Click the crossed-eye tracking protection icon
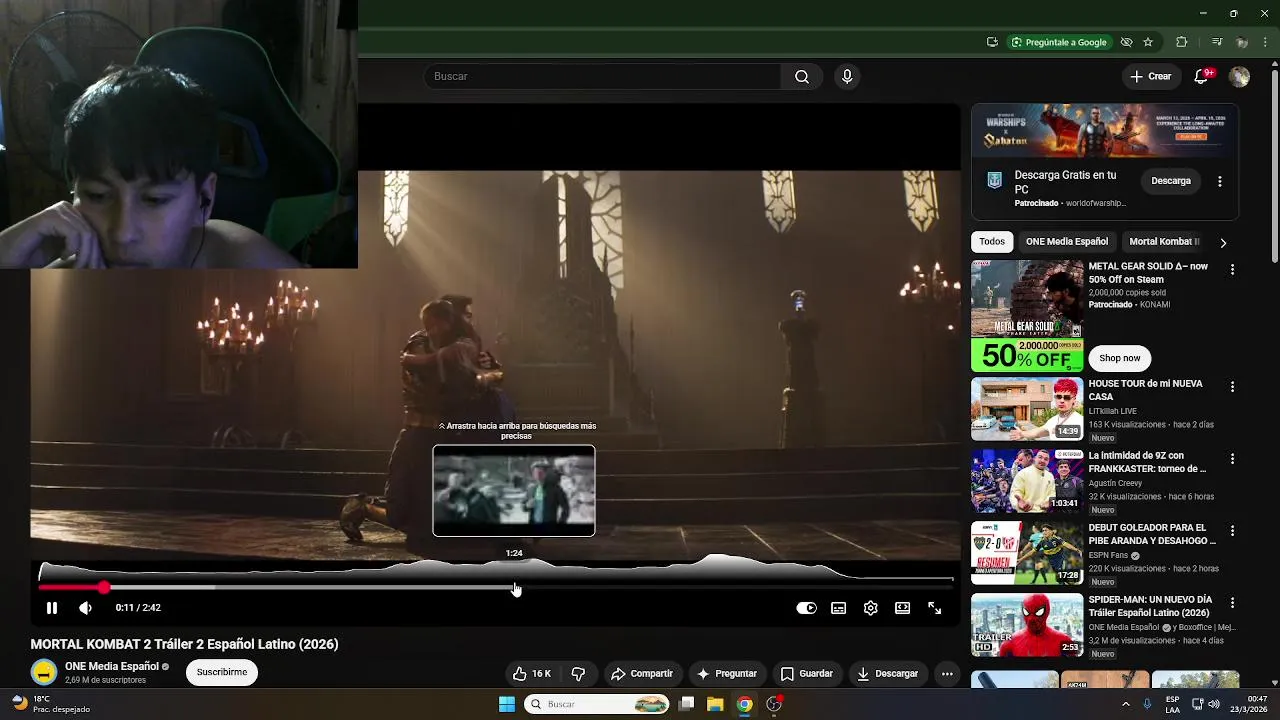1280x720 pixels. click(1126, 42)
